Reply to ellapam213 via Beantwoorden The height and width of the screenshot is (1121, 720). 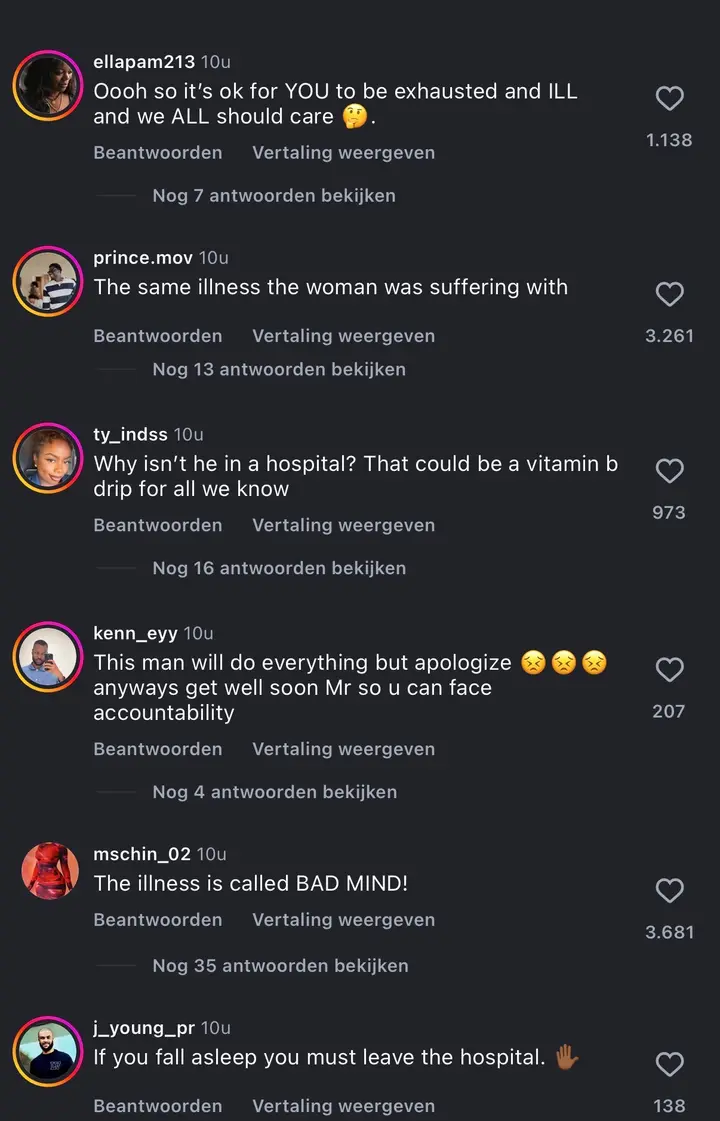tap(157, 152)
